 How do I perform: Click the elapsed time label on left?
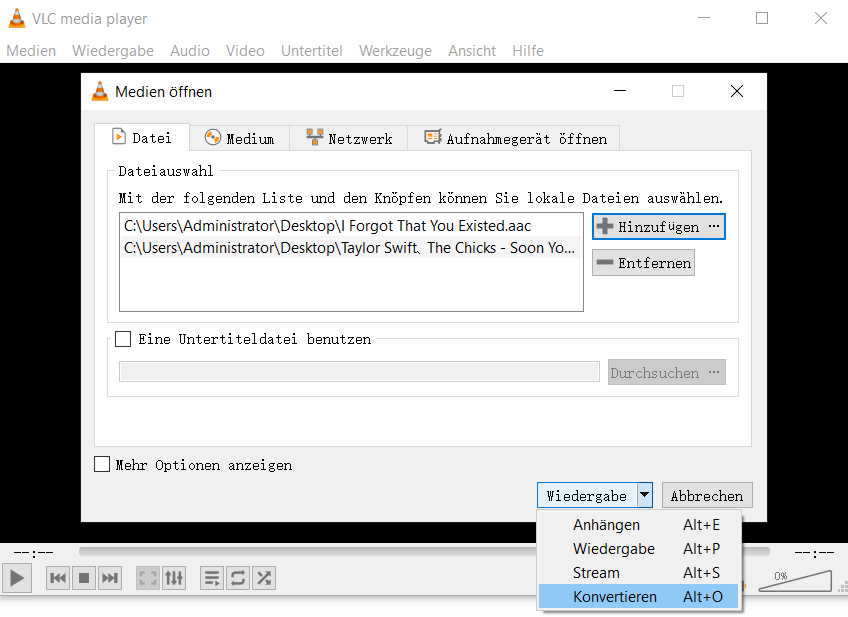[x=34, y=553]
